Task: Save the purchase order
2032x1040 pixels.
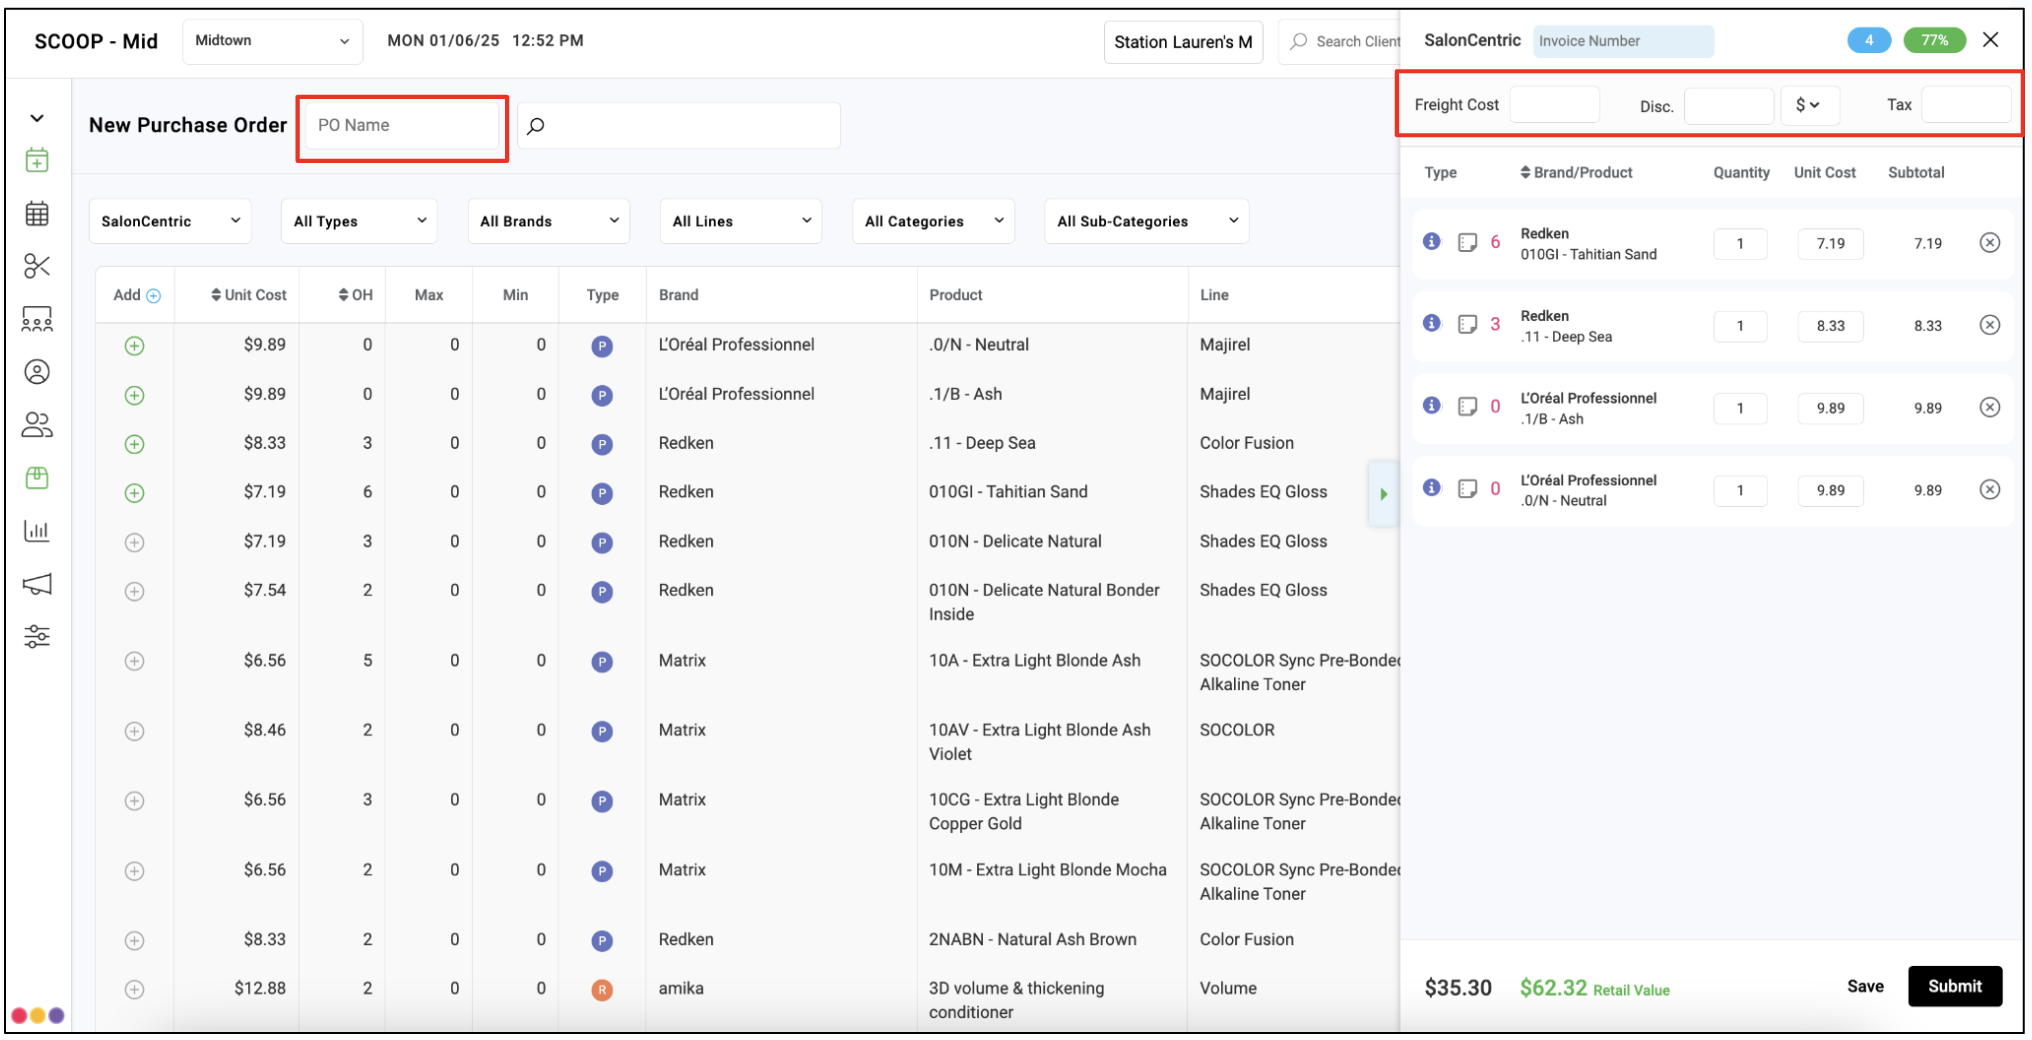Action: pyautogui.click(x=1865, y=987)
